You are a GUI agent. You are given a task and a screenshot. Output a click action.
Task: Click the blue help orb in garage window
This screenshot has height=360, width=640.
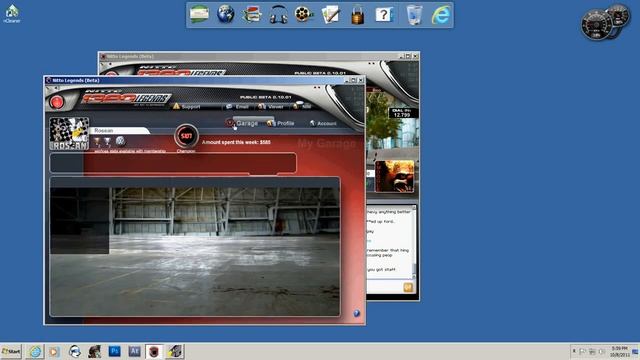pos(356,313)
